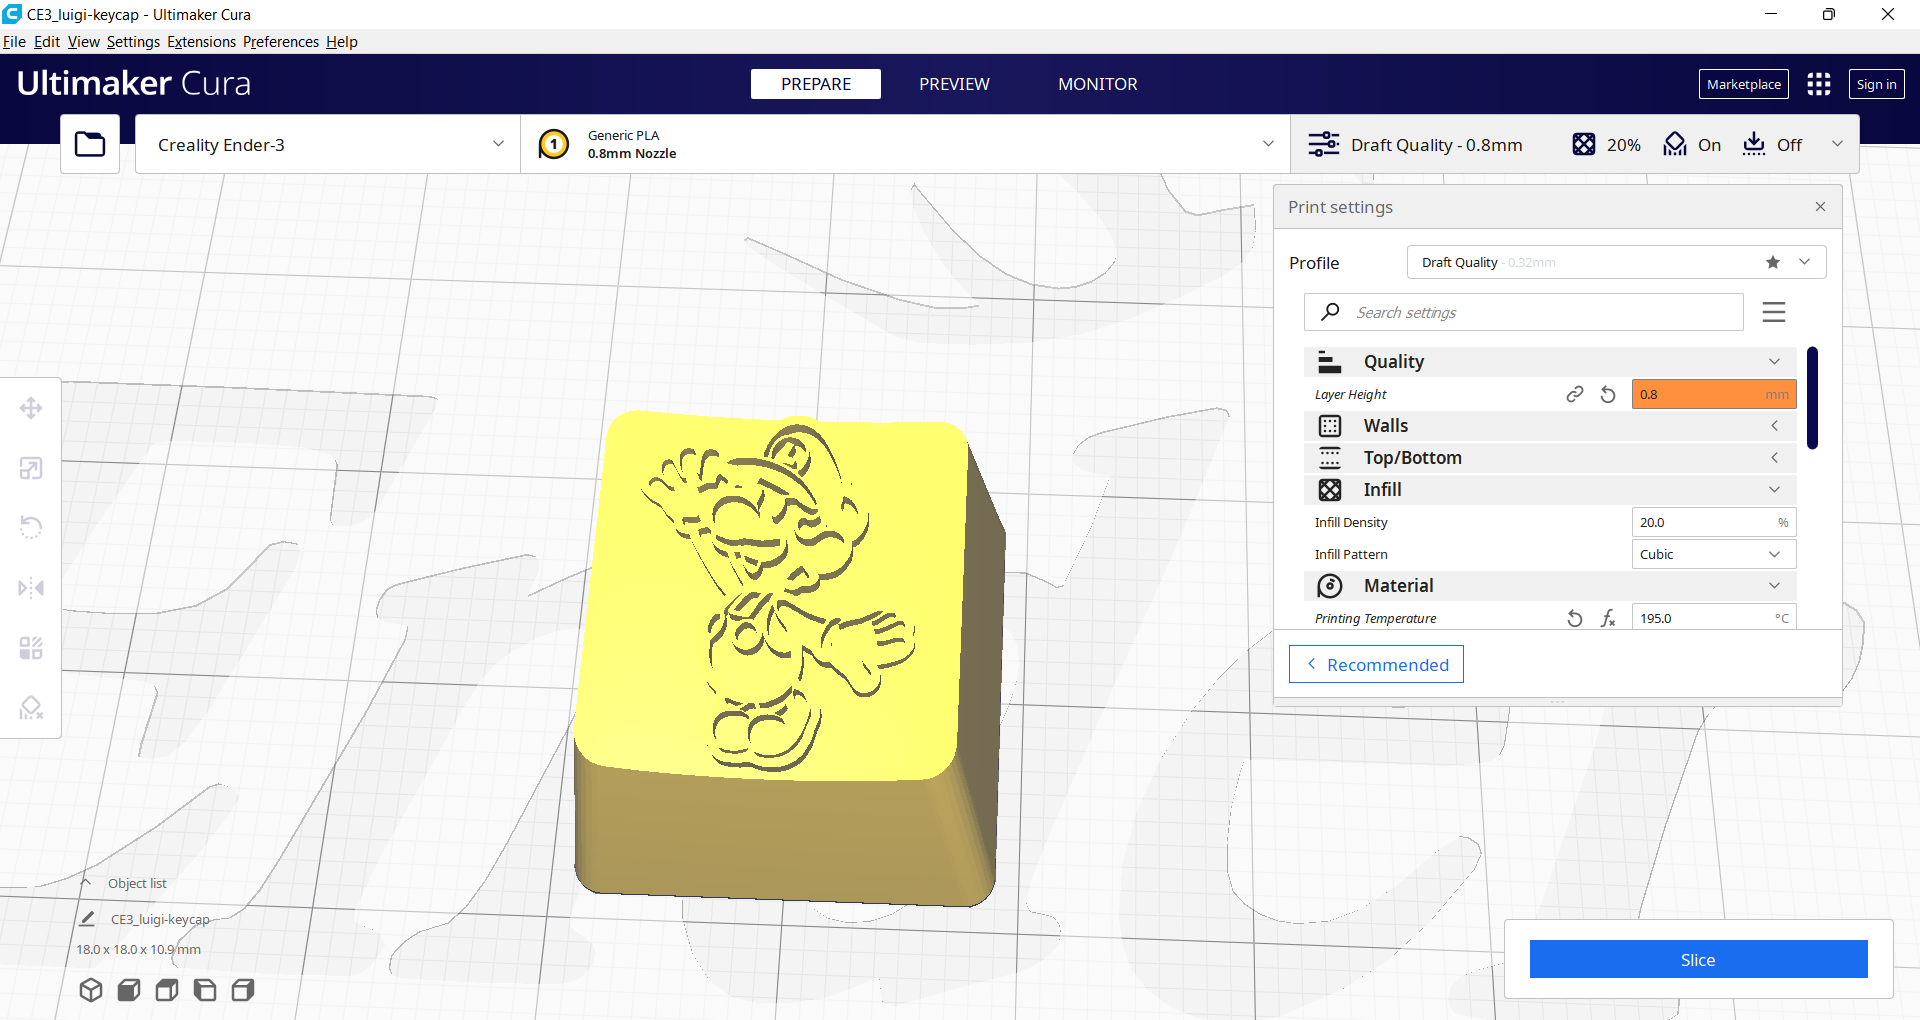
Task: Open the Preferences menu
Action: 281,42
